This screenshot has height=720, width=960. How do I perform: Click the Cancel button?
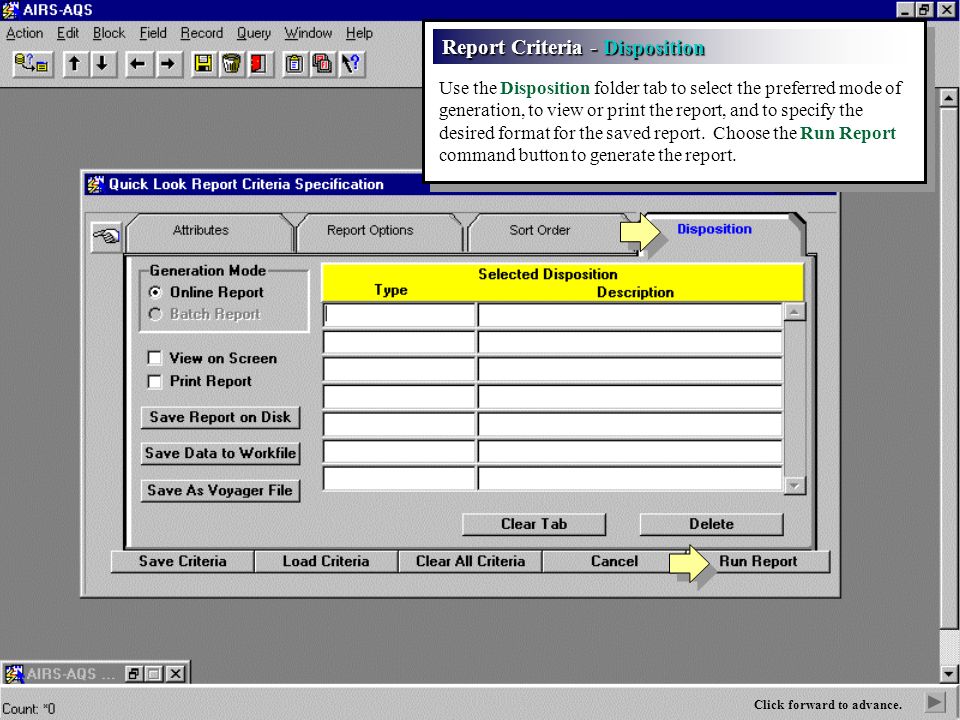point(614,561)
